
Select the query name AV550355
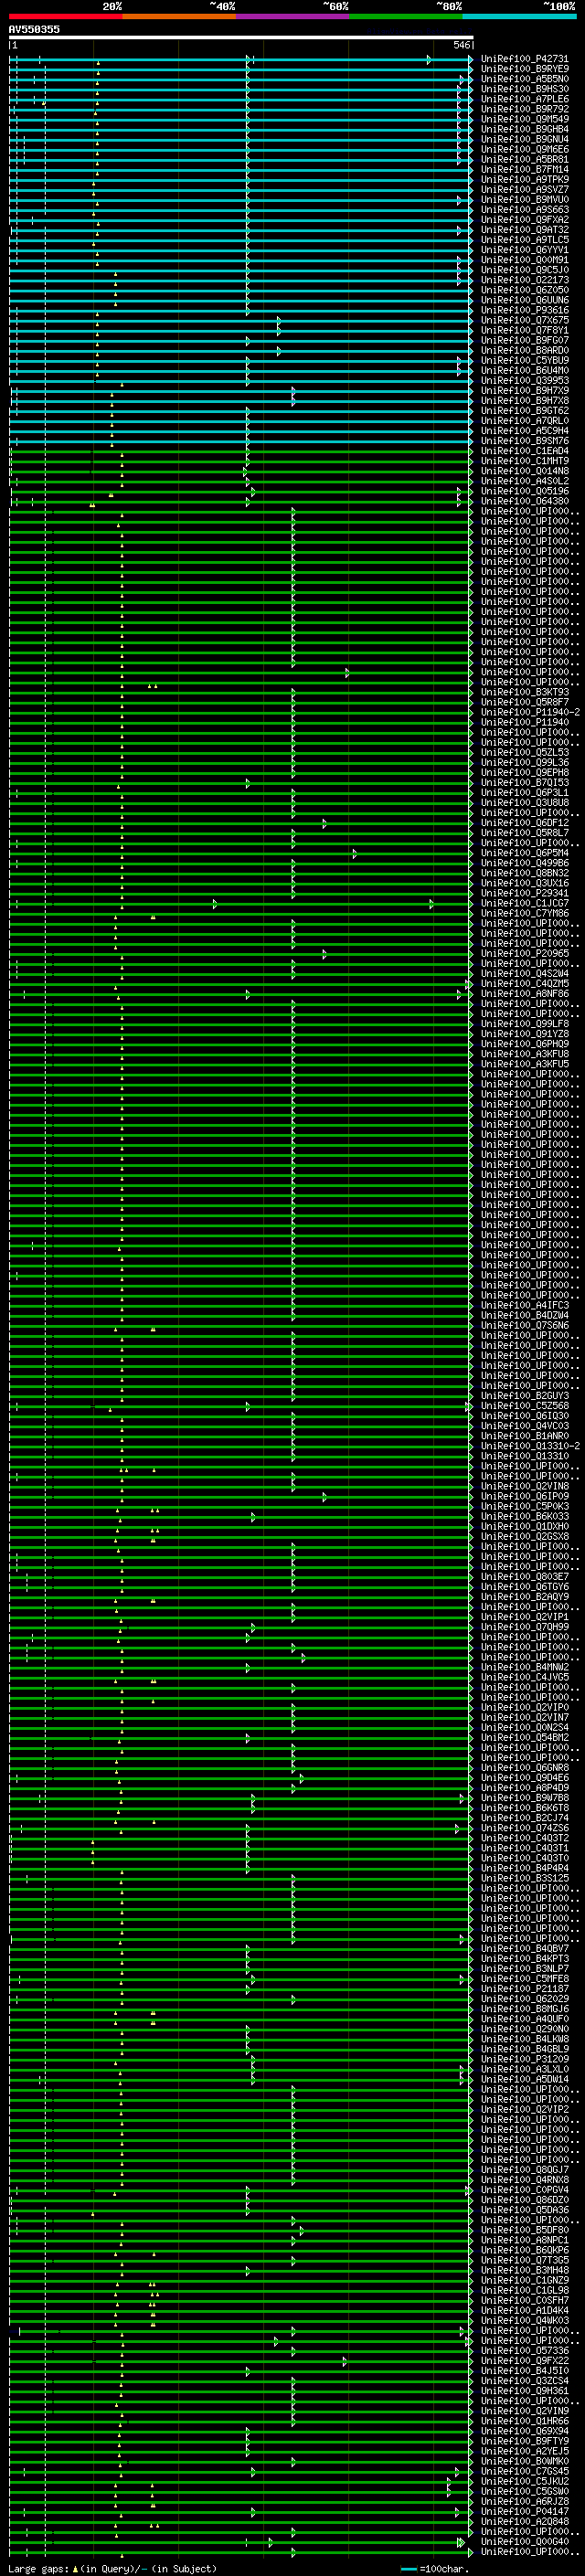(x=34, y=29)
